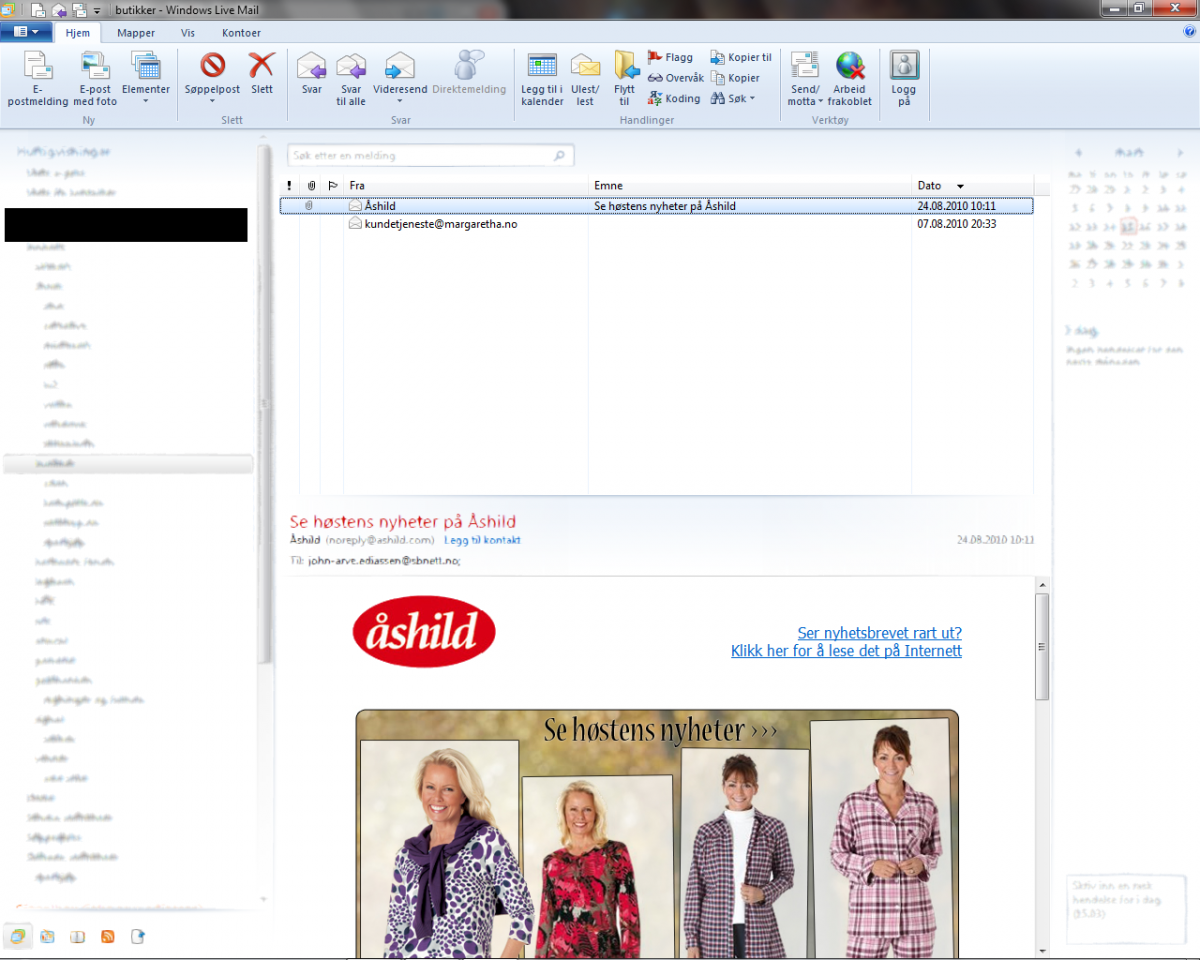Toggle Ulest/lest status
Image resolution: width=1200 pixels, height=960 pixels.
coord(585,78)
